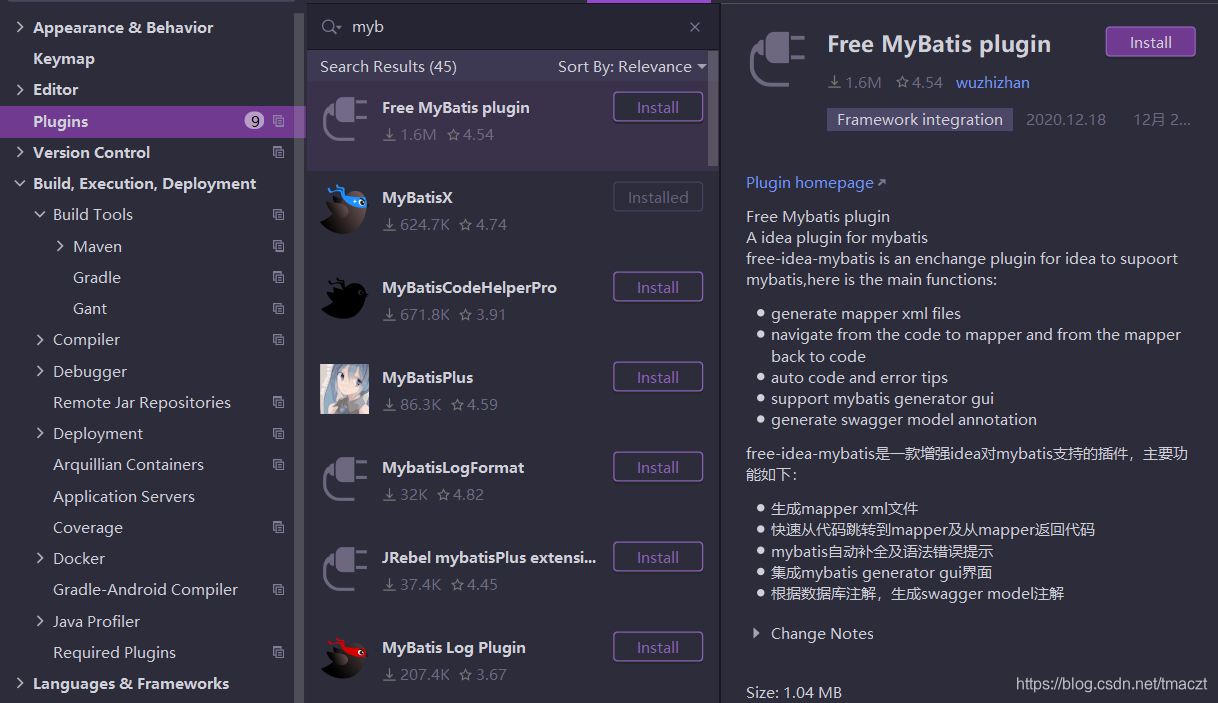Expand the Change Notes section
This screenshot has height=703, width=1218.
(756, 633)
